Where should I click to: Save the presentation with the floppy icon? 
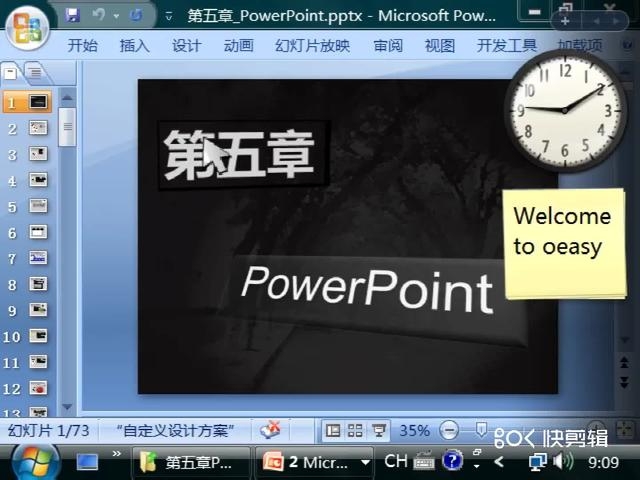tap(72, 16)
